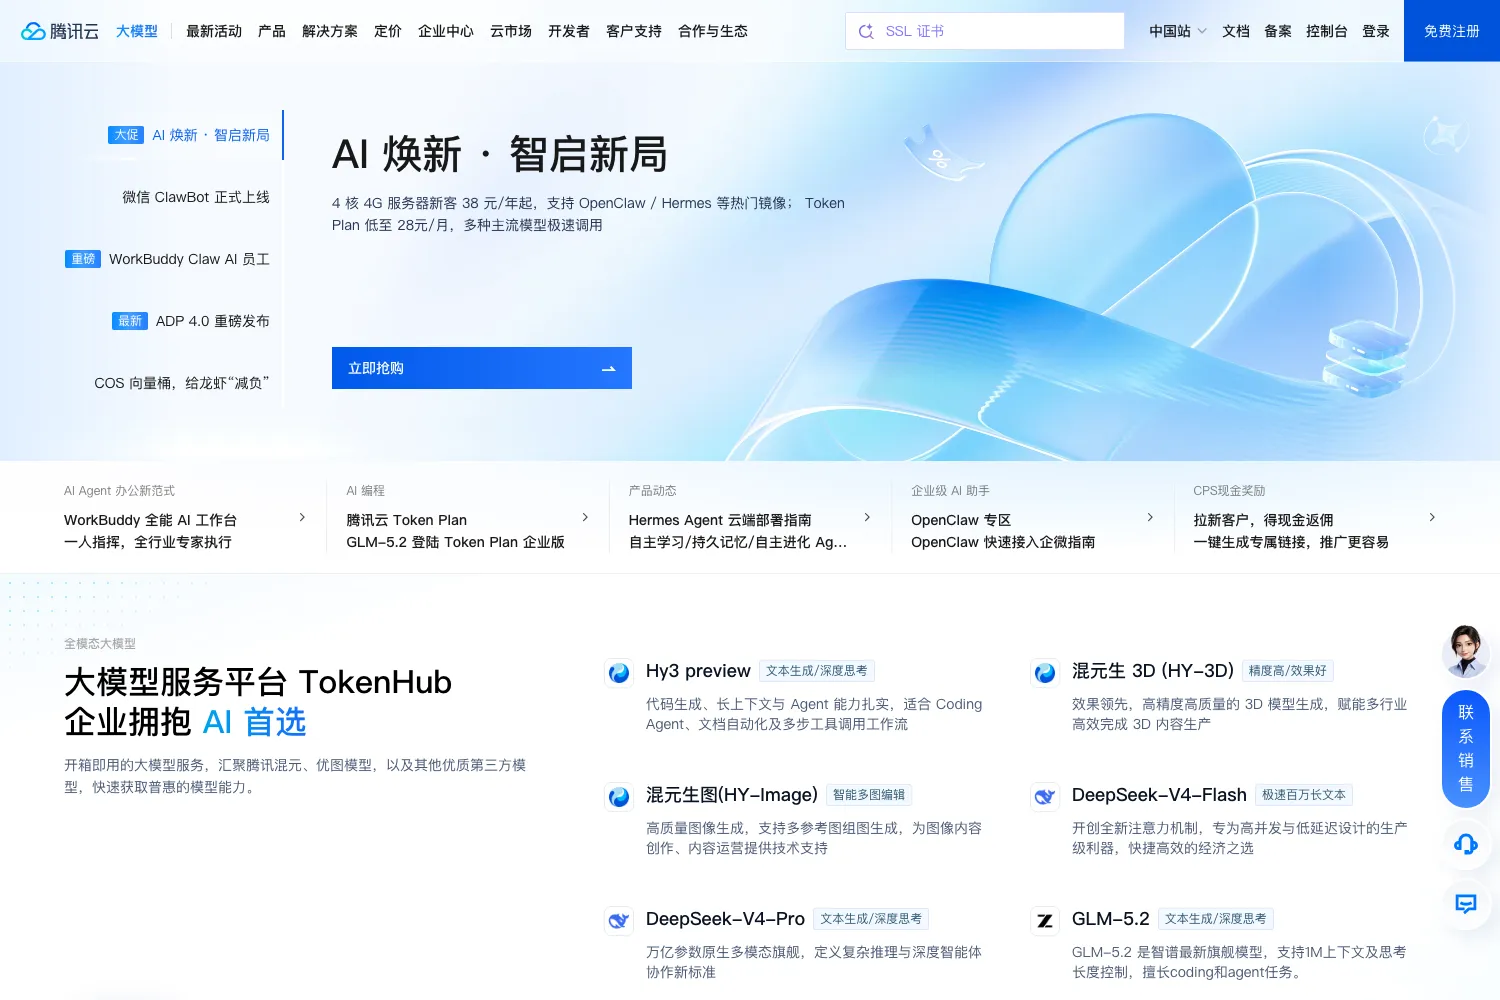Image resolution: width=1500 pixels, height=1000 pixels.
Task: Open Hy3 preview model title
Action: coord(698,671)
